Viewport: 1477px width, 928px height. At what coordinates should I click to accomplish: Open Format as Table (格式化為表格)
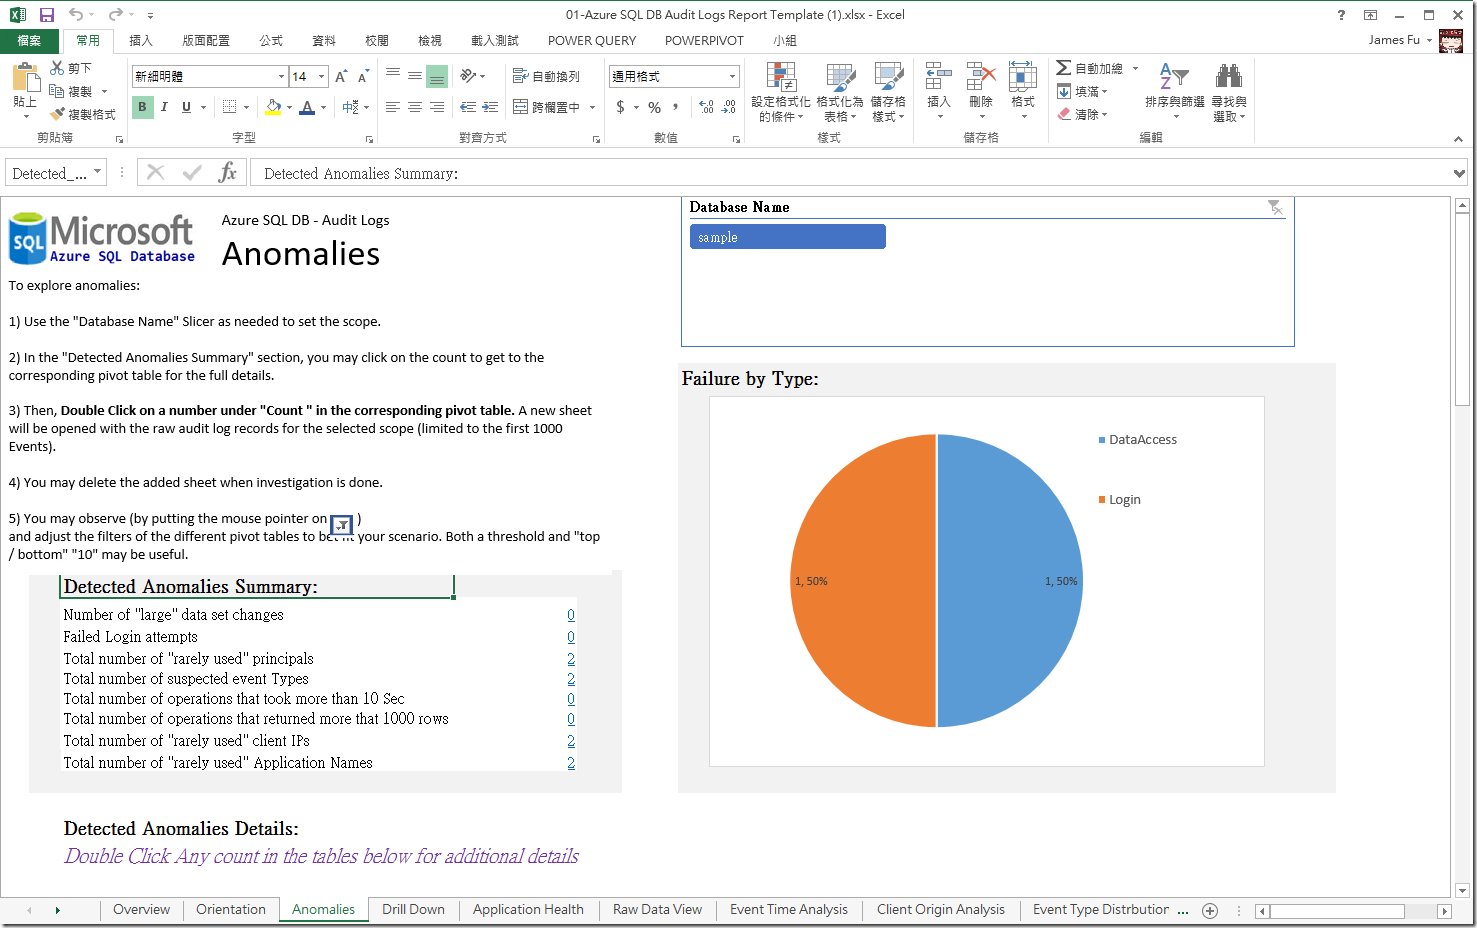point(840,92)
